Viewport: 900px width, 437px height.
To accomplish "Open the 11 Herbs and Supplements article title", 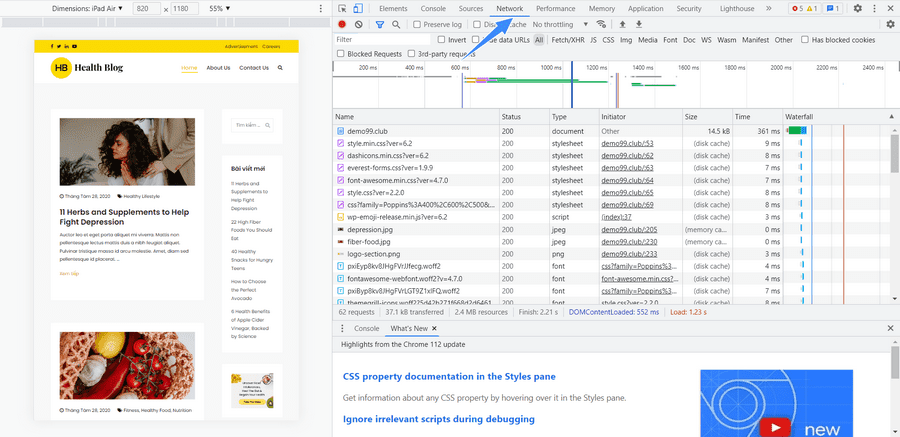I will click(x=124, y=216).
